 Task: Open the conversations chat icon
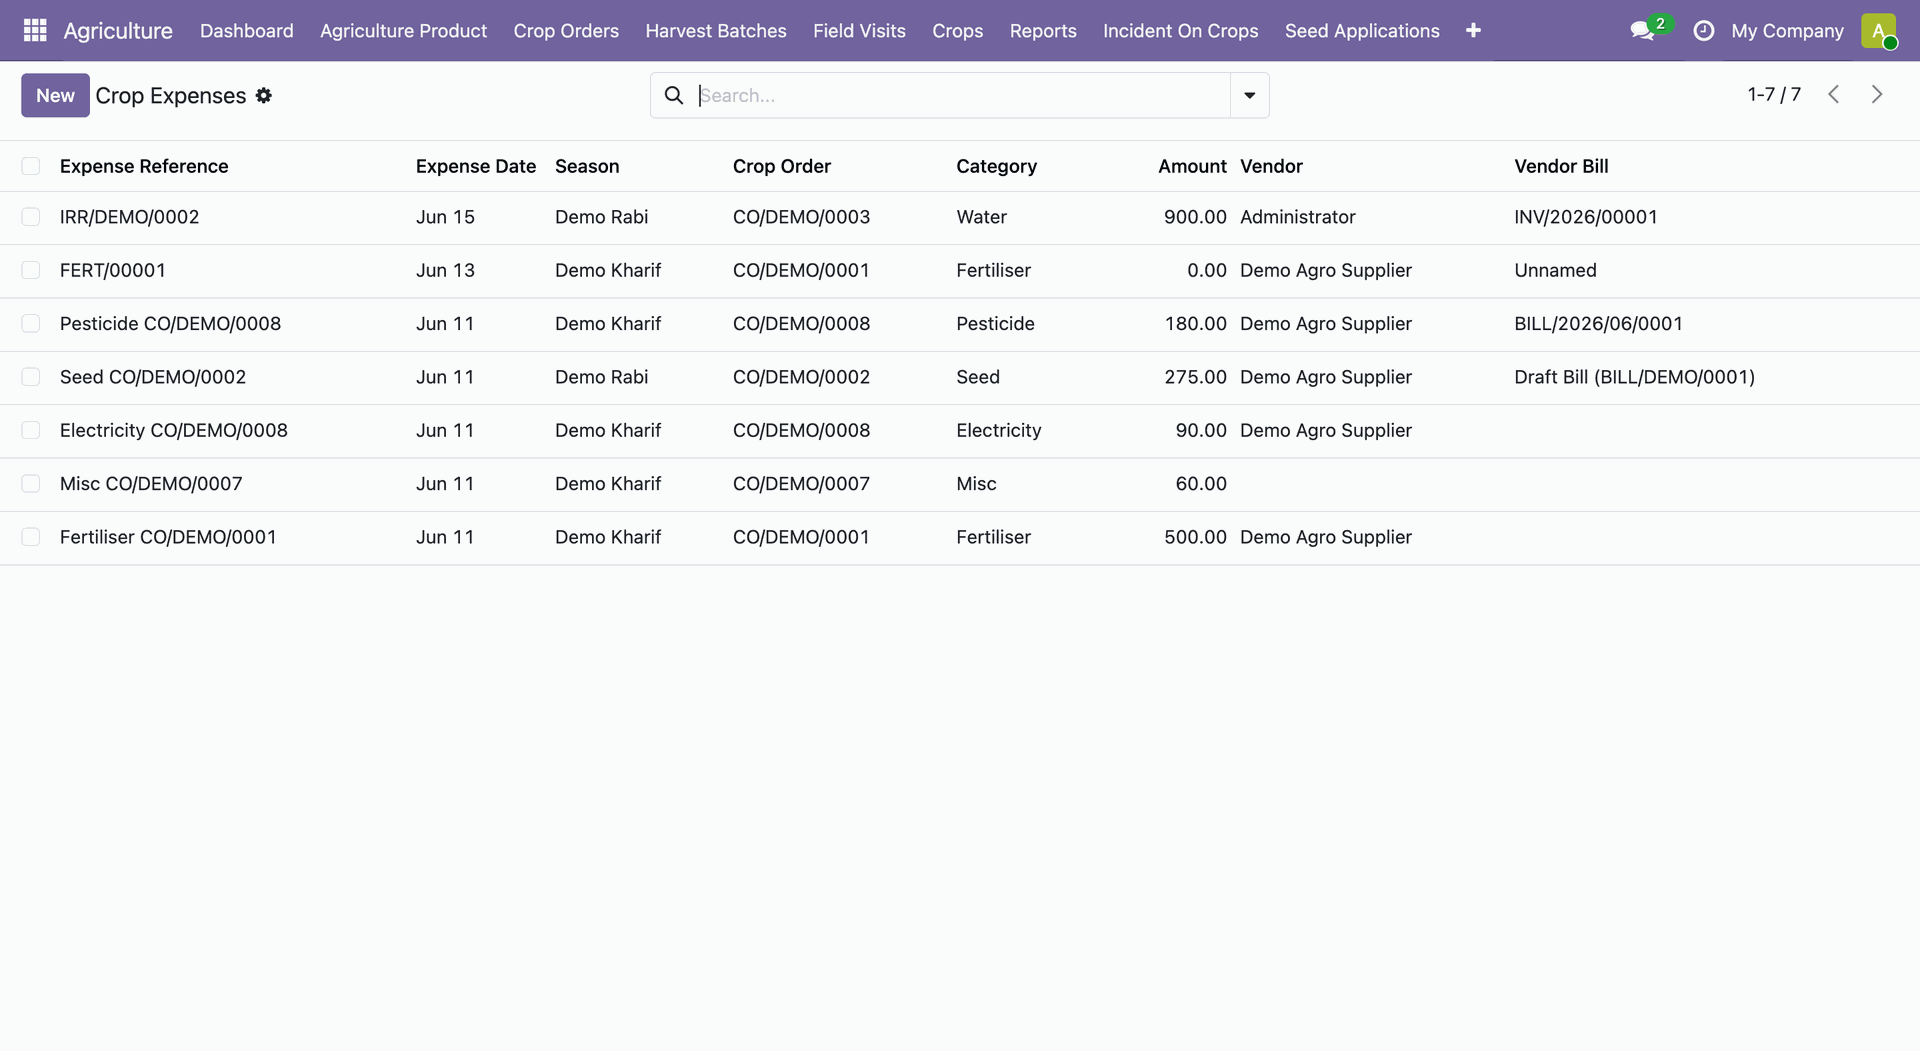pyautogui.click(x=1642, y=31)
